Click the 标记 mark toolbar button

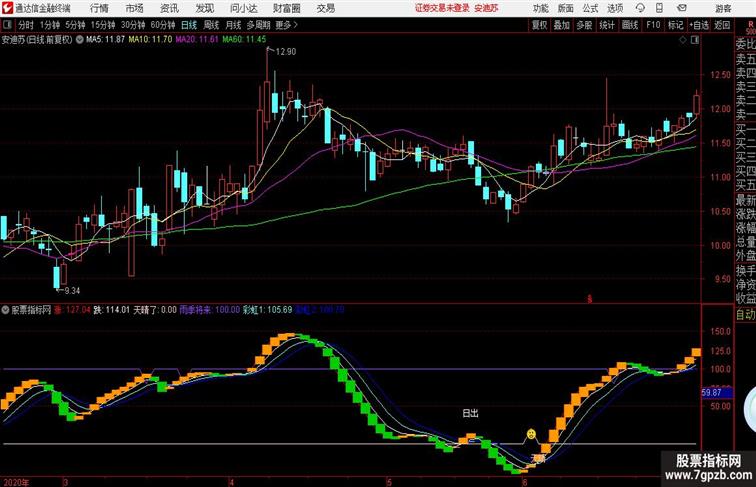pos(675,25)
